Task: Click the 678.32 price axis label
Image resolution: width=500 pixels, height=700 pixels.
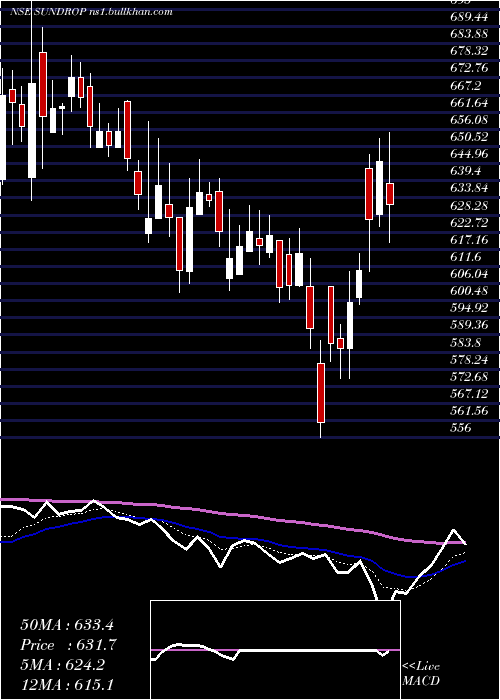Action: [469, 51]
